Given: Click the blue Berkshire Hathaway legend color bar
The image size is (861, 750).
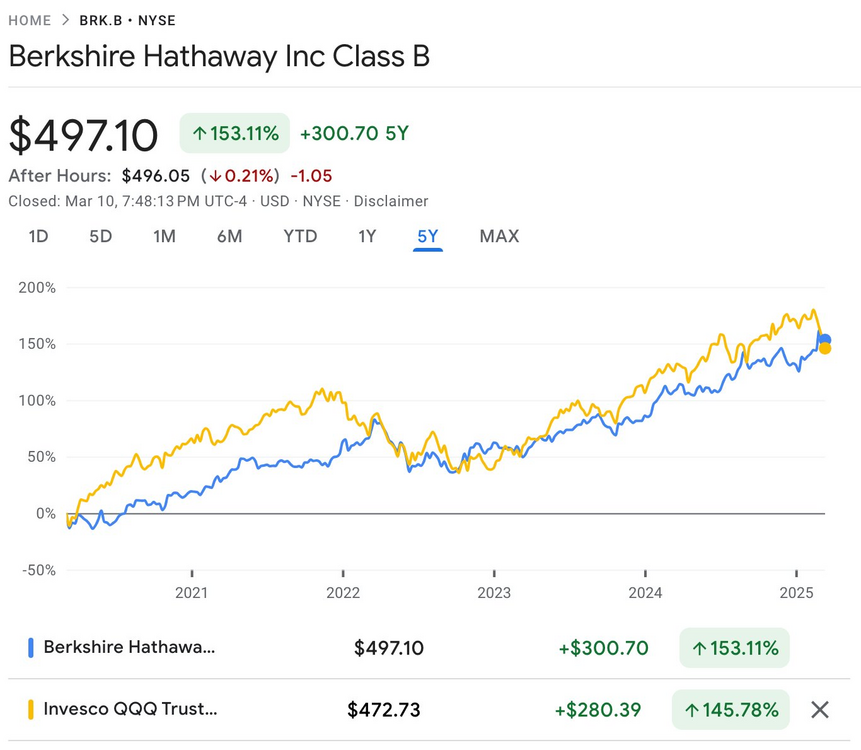Looking at the screenshot, I should 31,647.
